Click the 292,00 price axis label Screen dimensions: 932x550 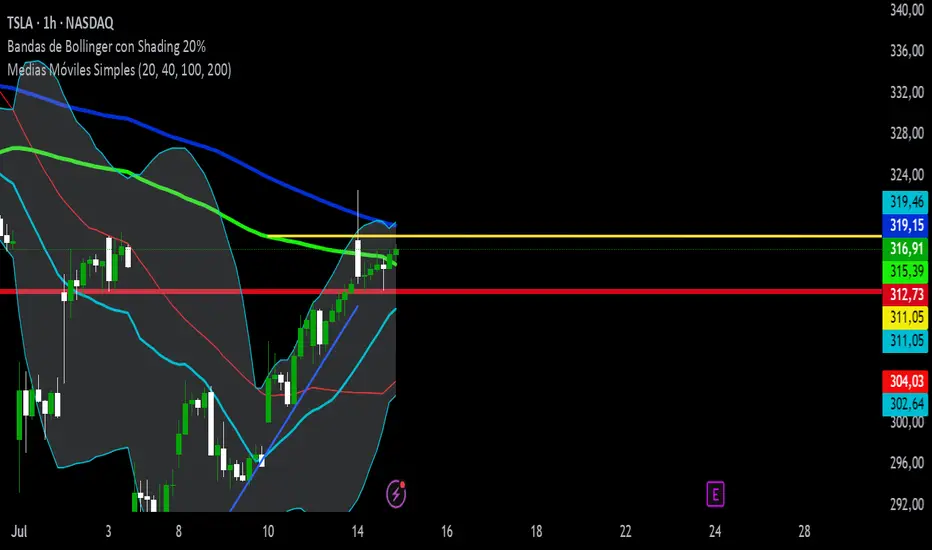click(907, 504)
